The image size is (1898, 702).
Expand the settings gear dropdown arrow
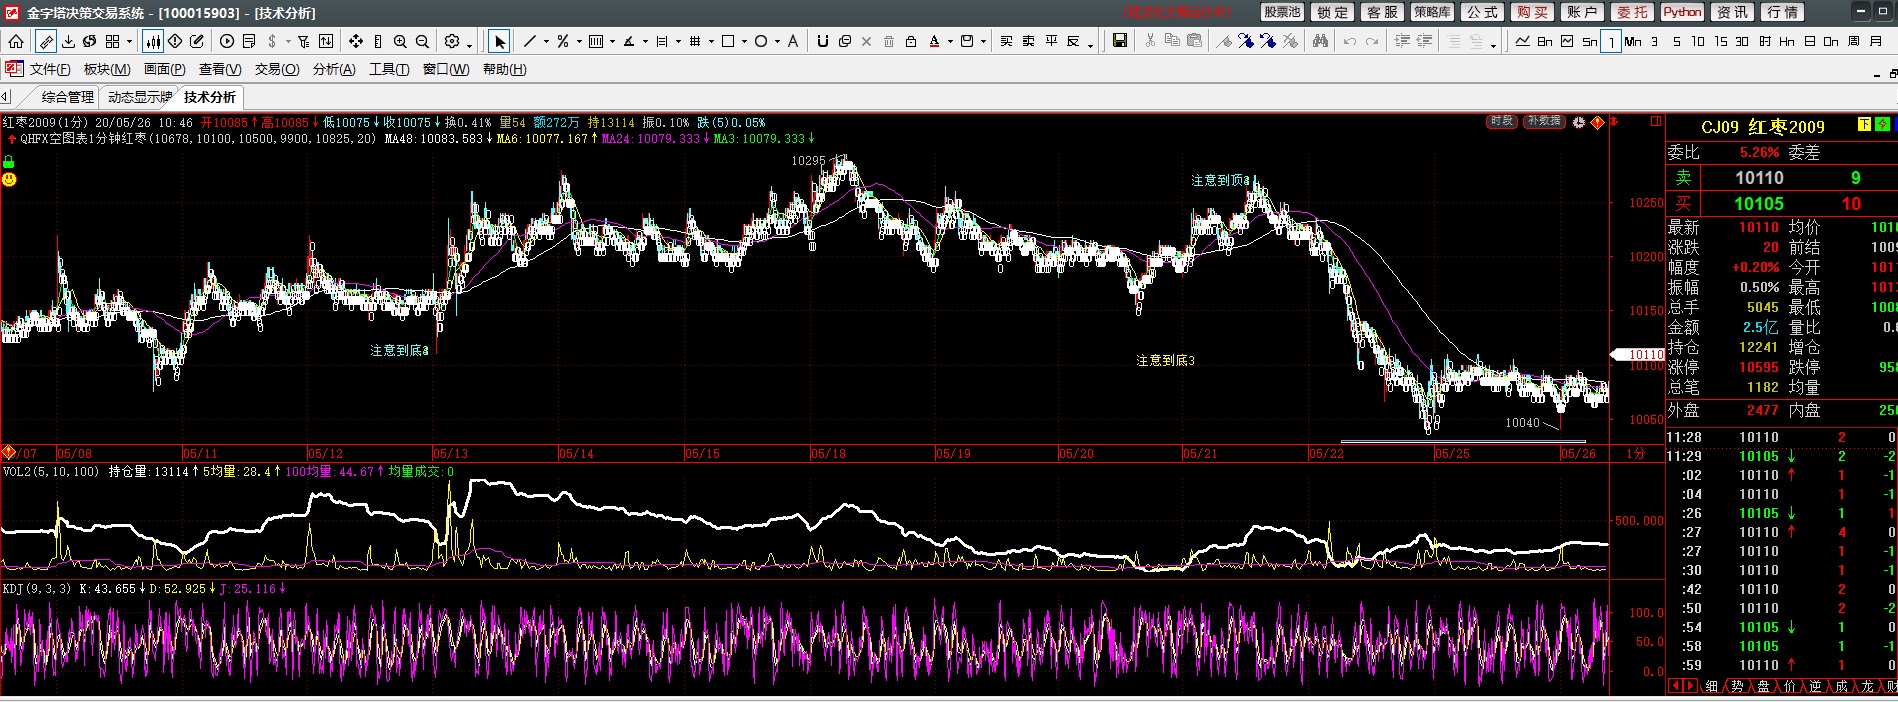point(469,45)
